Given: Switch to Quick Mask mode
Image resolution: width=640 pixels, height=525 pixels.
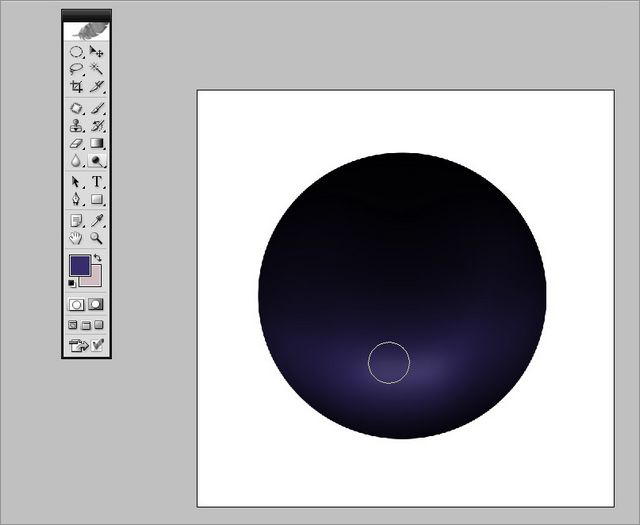Looking at the screenshot, I should (96, 305).
